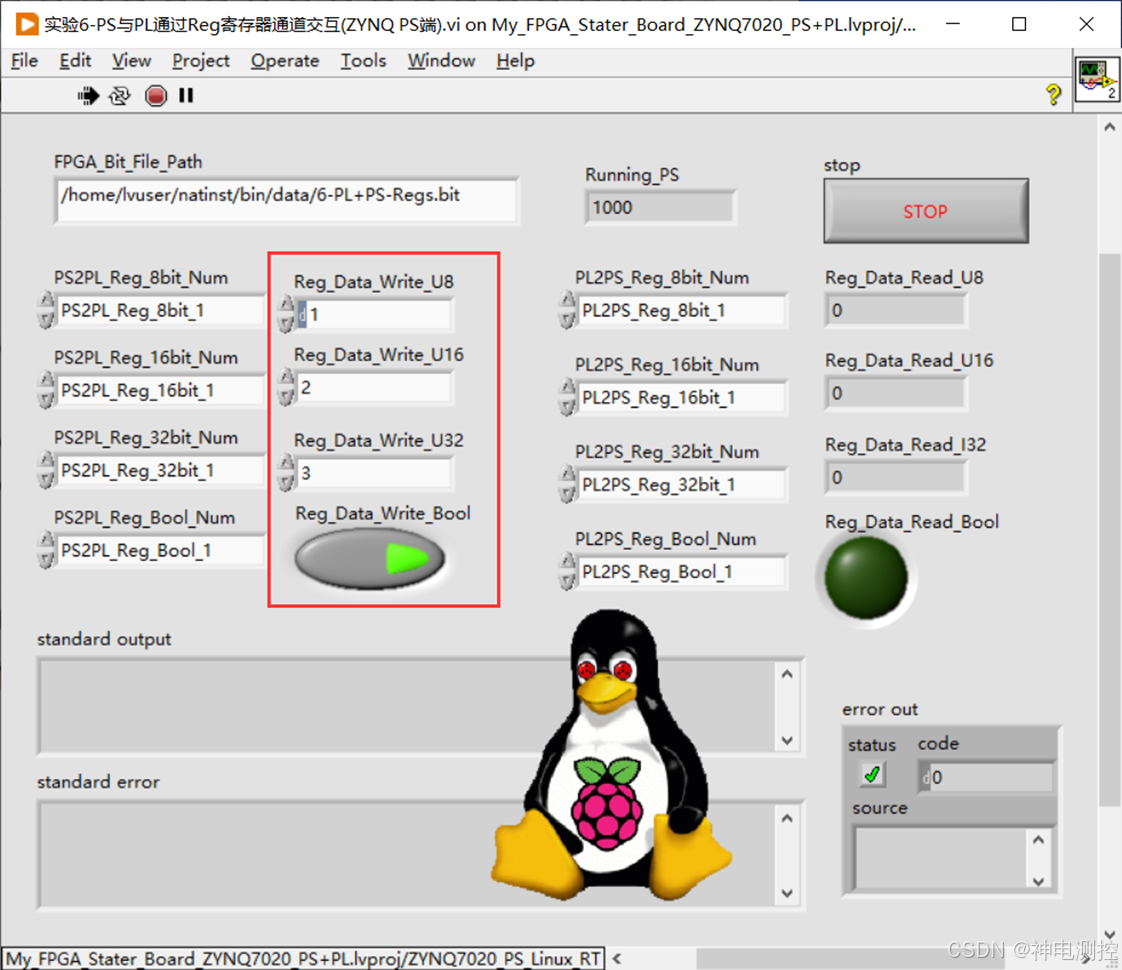Click the stepper arrows of PS2PL_Reg_Bool_Num
Screen dimensions: 1122x970
pos(46,550)
